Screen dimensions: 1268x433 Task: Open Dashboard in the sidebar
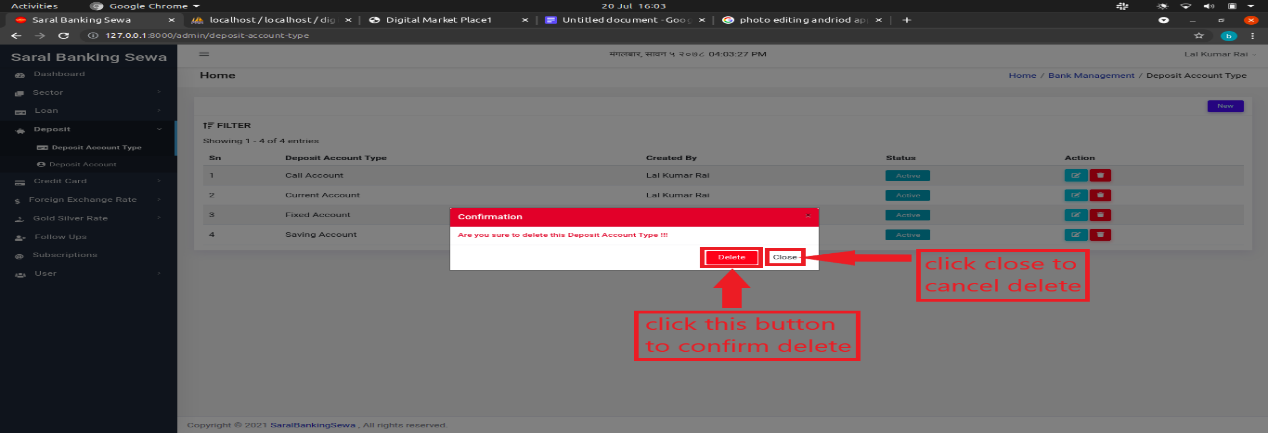(x=59, y=74)
